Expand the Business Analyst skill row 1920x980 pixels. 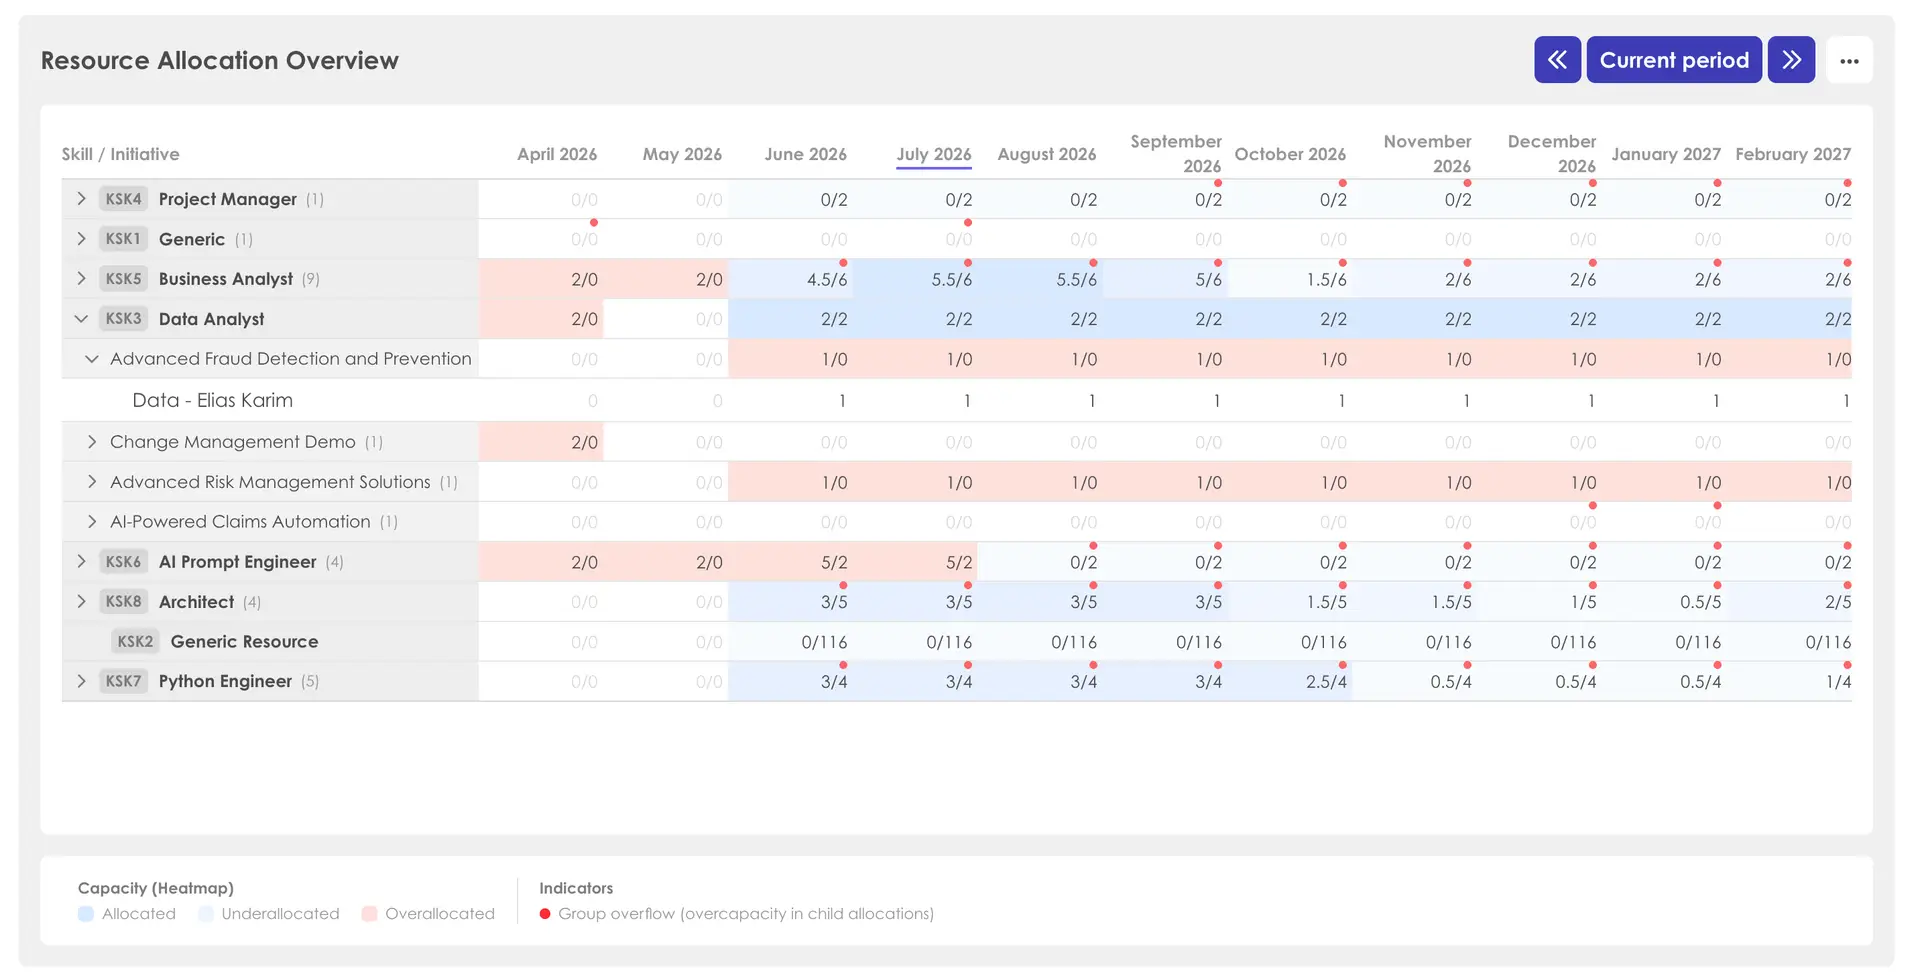[81, 279]
